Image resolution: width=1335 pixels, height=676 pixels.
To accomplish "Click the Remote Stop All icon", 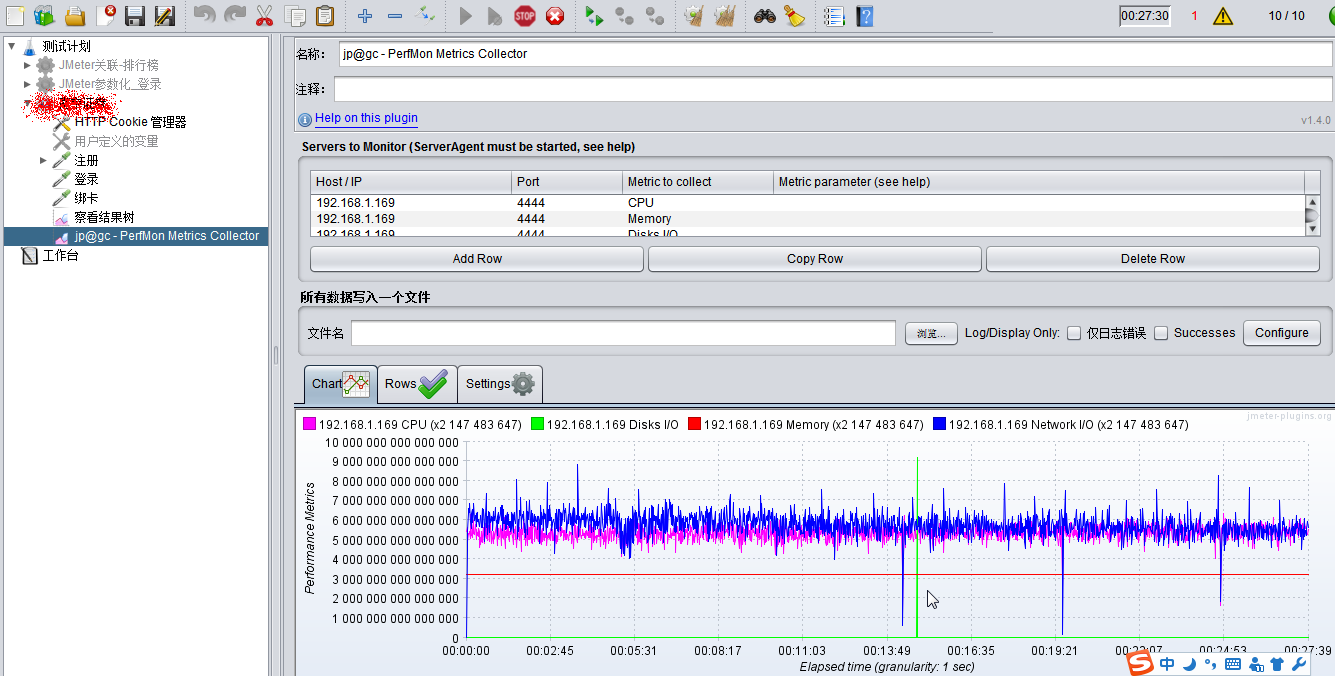I will [x=624, y=15].
